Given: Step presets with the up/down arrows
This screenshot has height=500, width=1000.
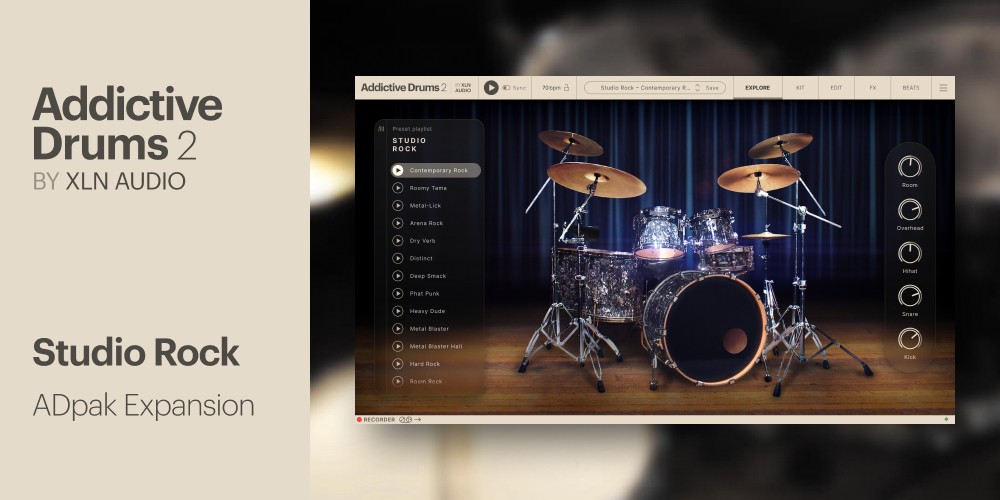Looking at the screenshot, I should coord(697,88).
